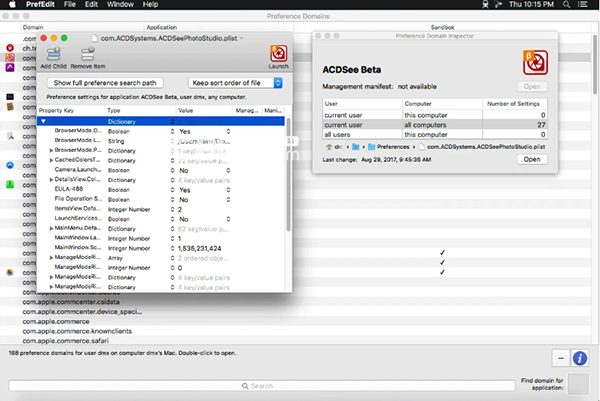Open the plist window title dropdown chevron
The image size is (600, 401).
coord(241,38)
